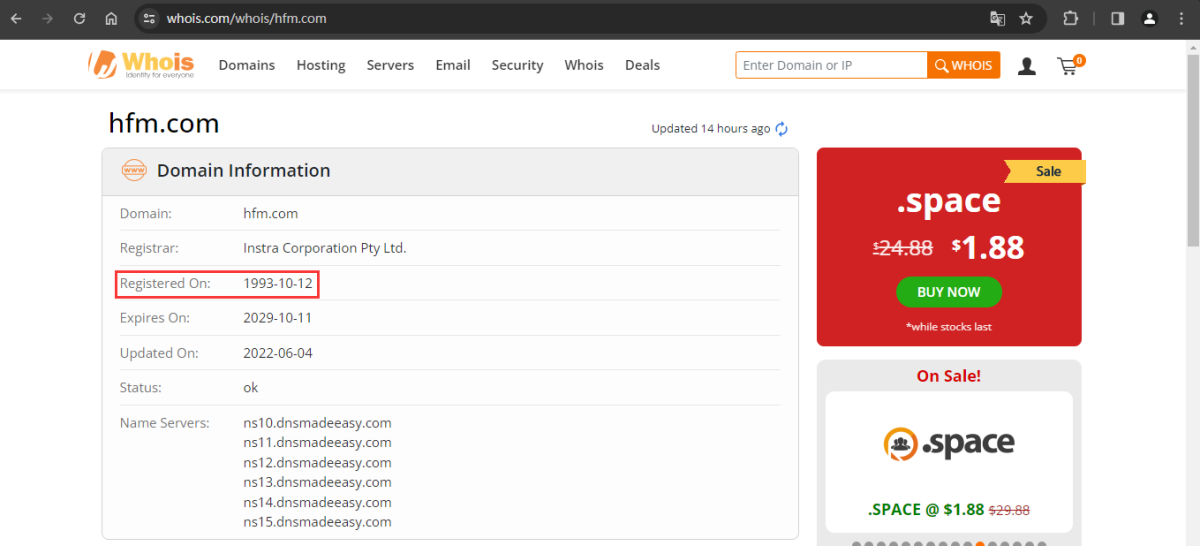
Task: Bookmark this page with the star icon
Action: pos(1026,18)
